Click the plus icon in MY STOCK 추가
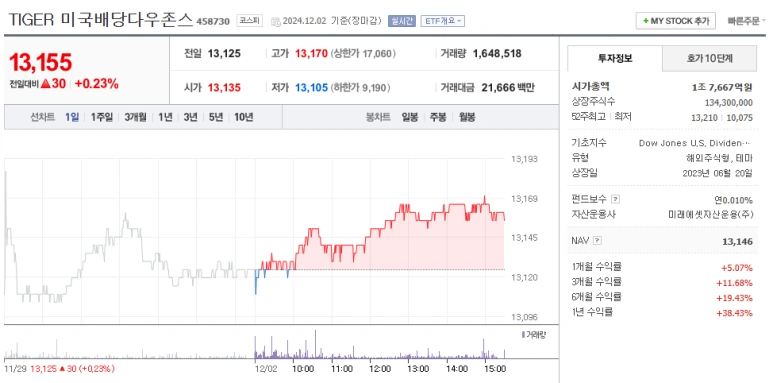Viewport: 773px width, 383px height. pyautogui.click(x=645, y=21)
